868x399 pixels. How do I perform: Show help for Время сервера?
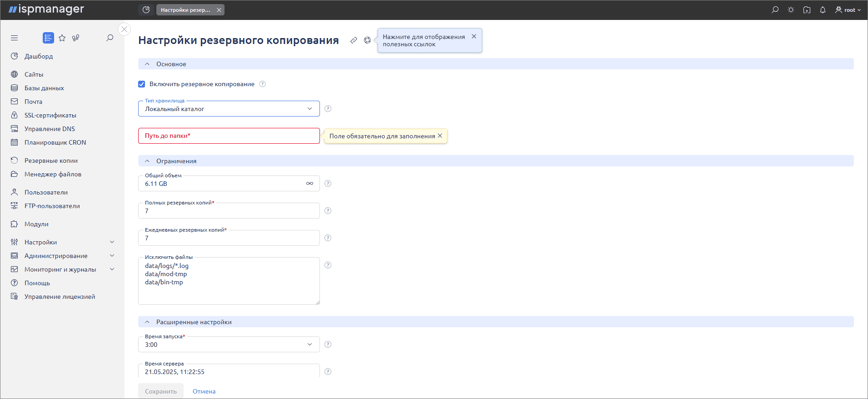[x=327, y=371]
